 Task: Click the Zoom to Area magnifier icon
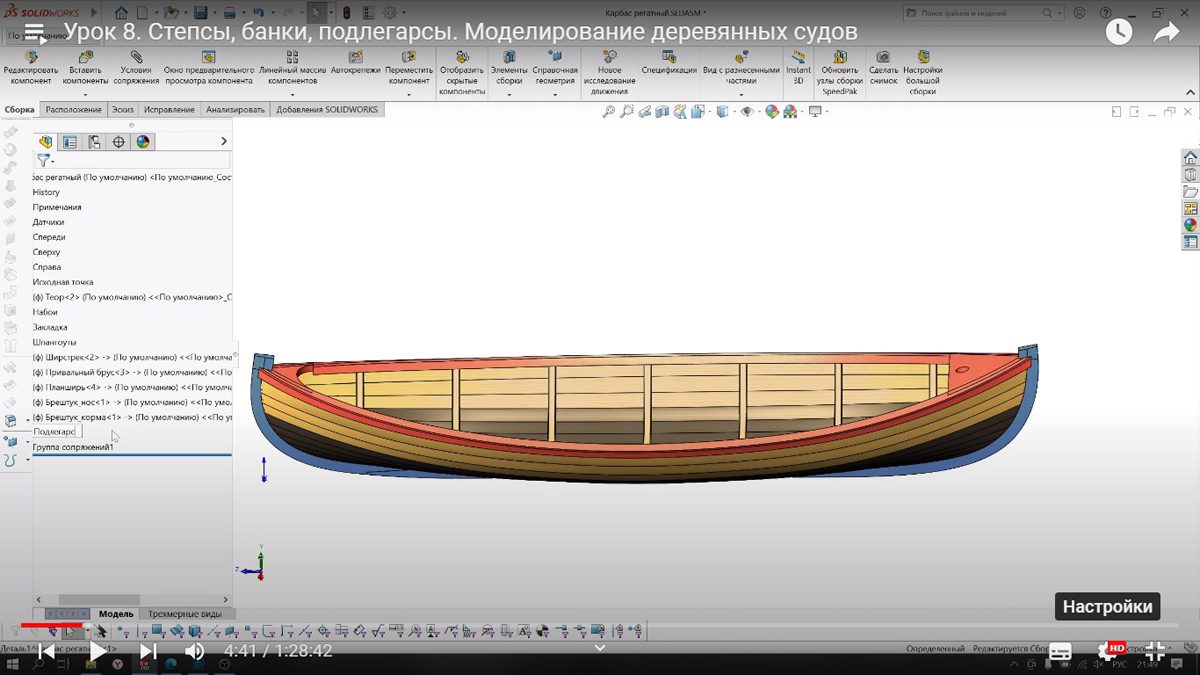[x=627, y=112]
